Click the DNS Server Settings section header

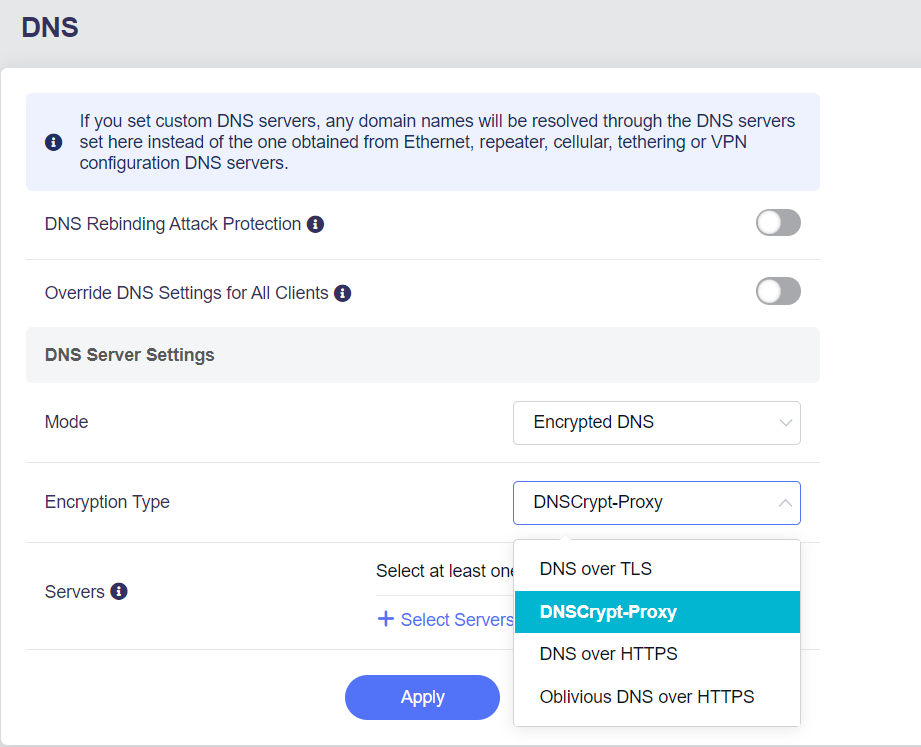click(130, 355)
